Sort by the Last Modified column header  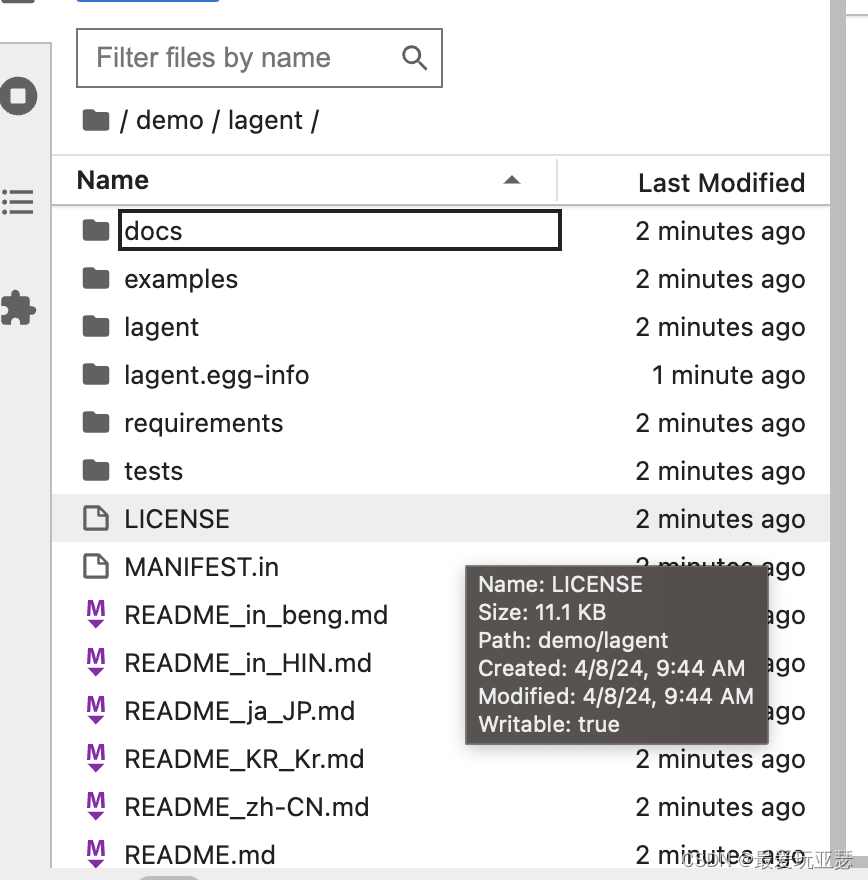point(722,182)
